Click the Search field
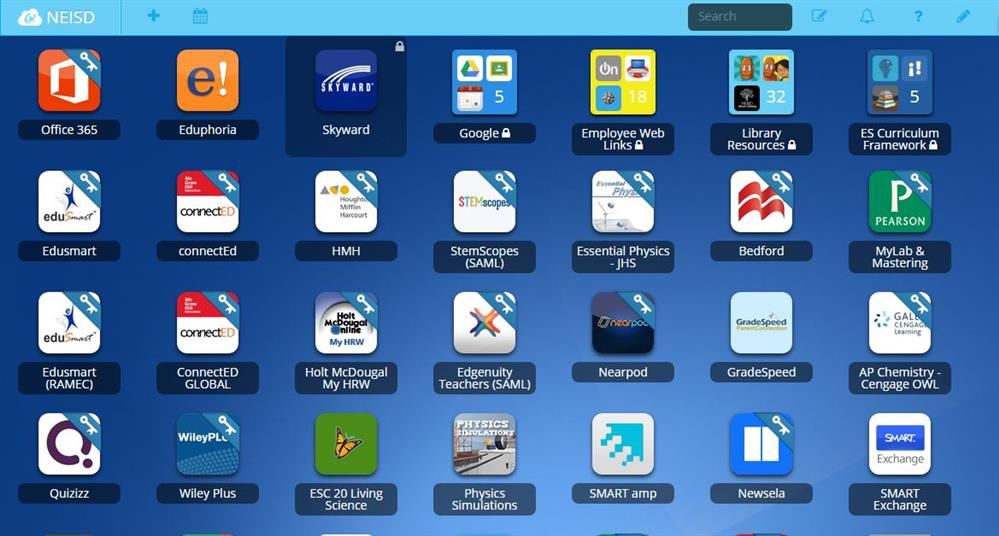This screenshot has height=536, width=999. pyautogui.click(x=740, y=17)
